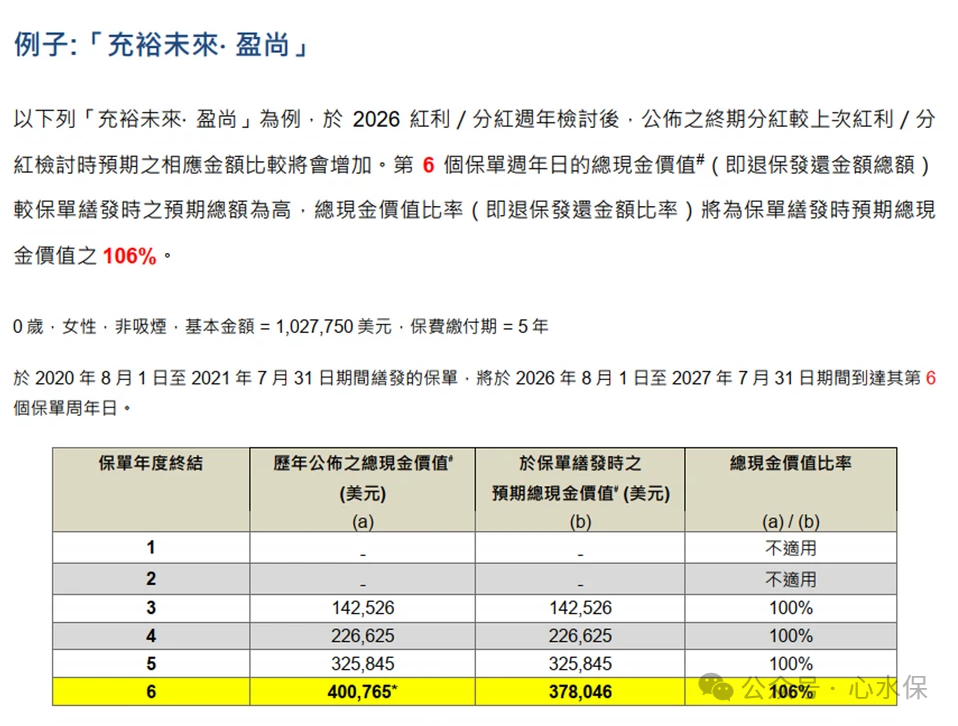This screenshot has height=726, width=958.
Task: Click the column header 於保單繕發時之
Action: pyautogui.click(x=580, y=463)
